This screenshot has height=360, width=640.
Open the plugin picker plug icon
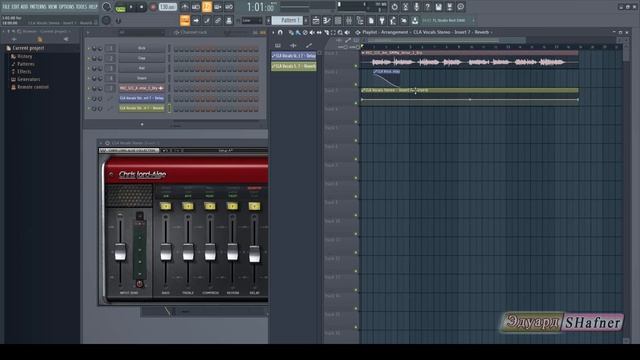click(x=382, y=20)
